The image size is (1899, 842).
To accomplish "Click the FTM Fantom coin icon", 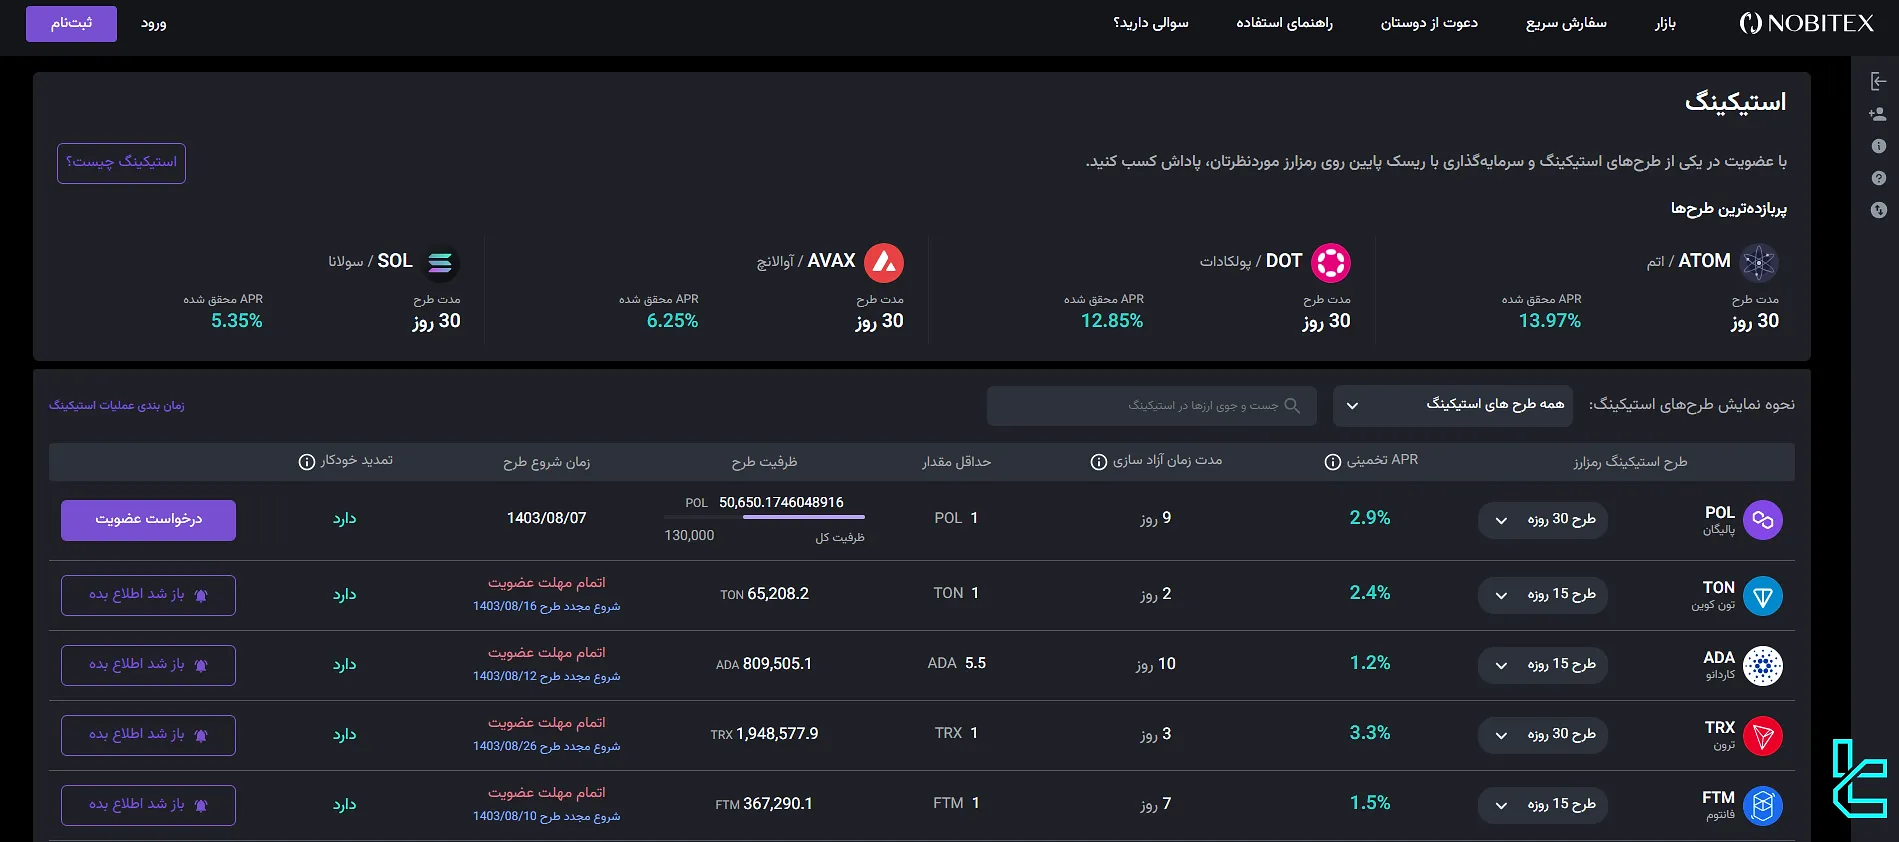I will coord(1763,806).
